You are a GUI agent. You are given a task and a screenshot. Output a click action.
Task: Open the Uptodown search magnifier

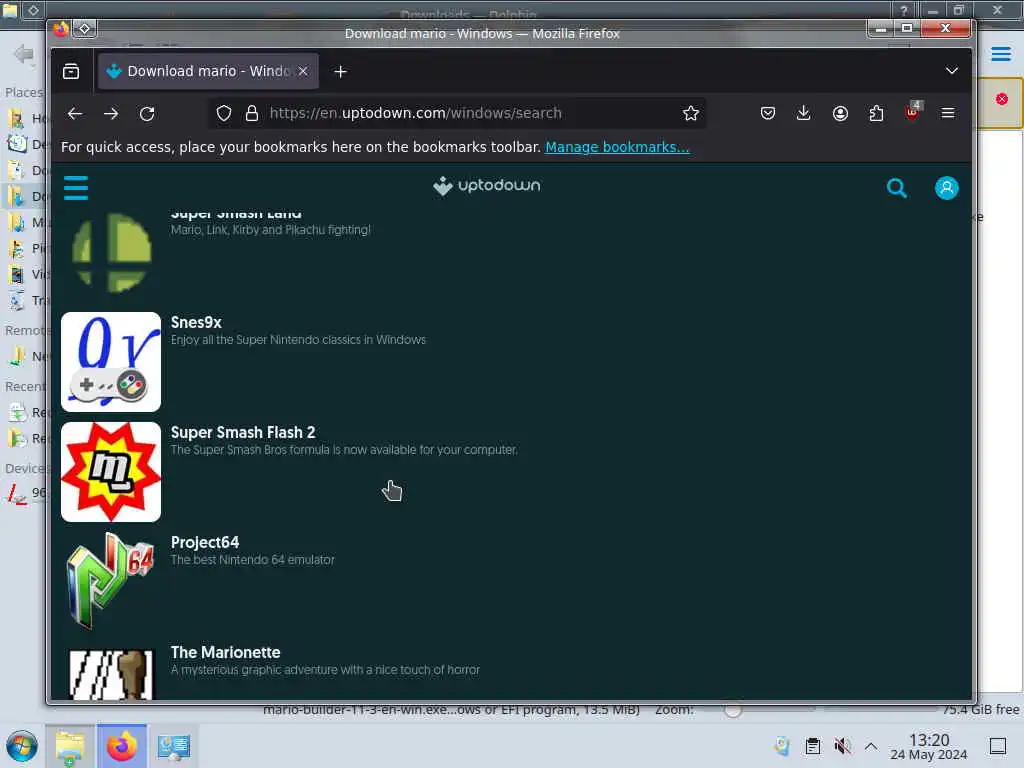click(x=897, y=188)
